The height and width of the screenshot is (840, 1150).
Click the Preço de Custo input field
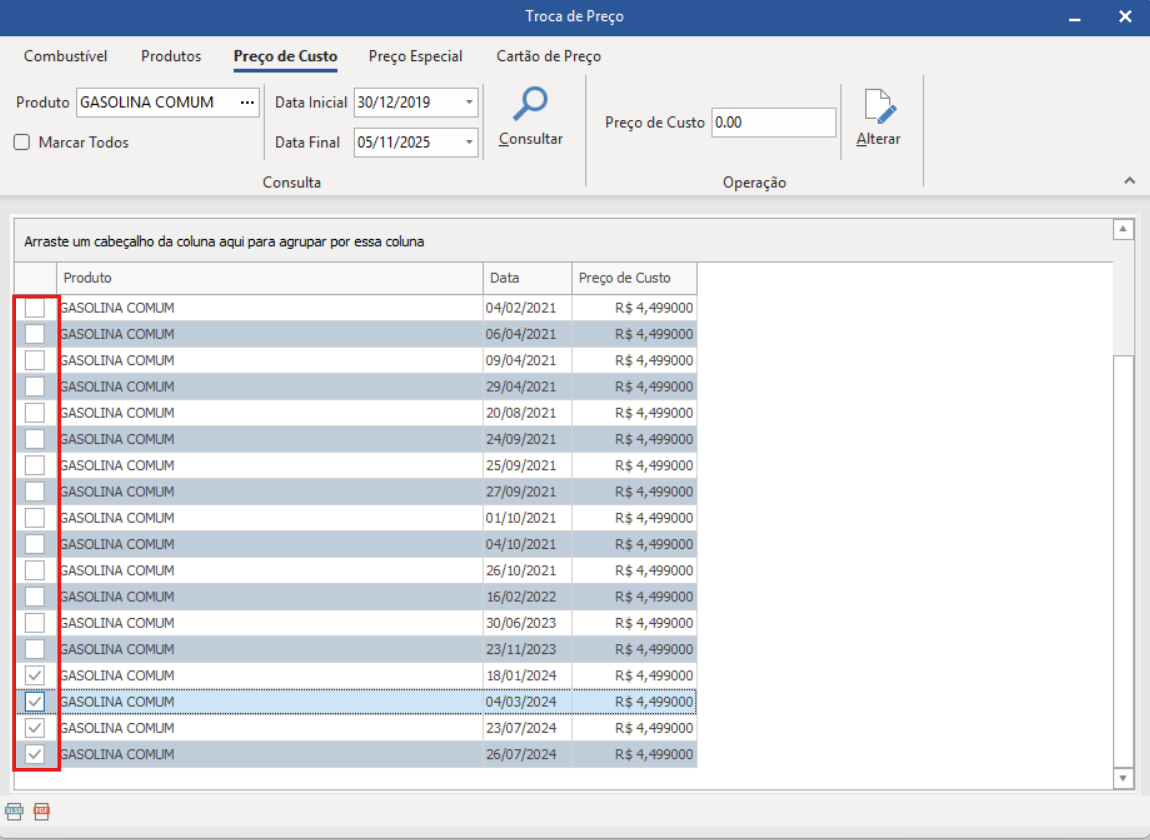[x=773, y=122]
